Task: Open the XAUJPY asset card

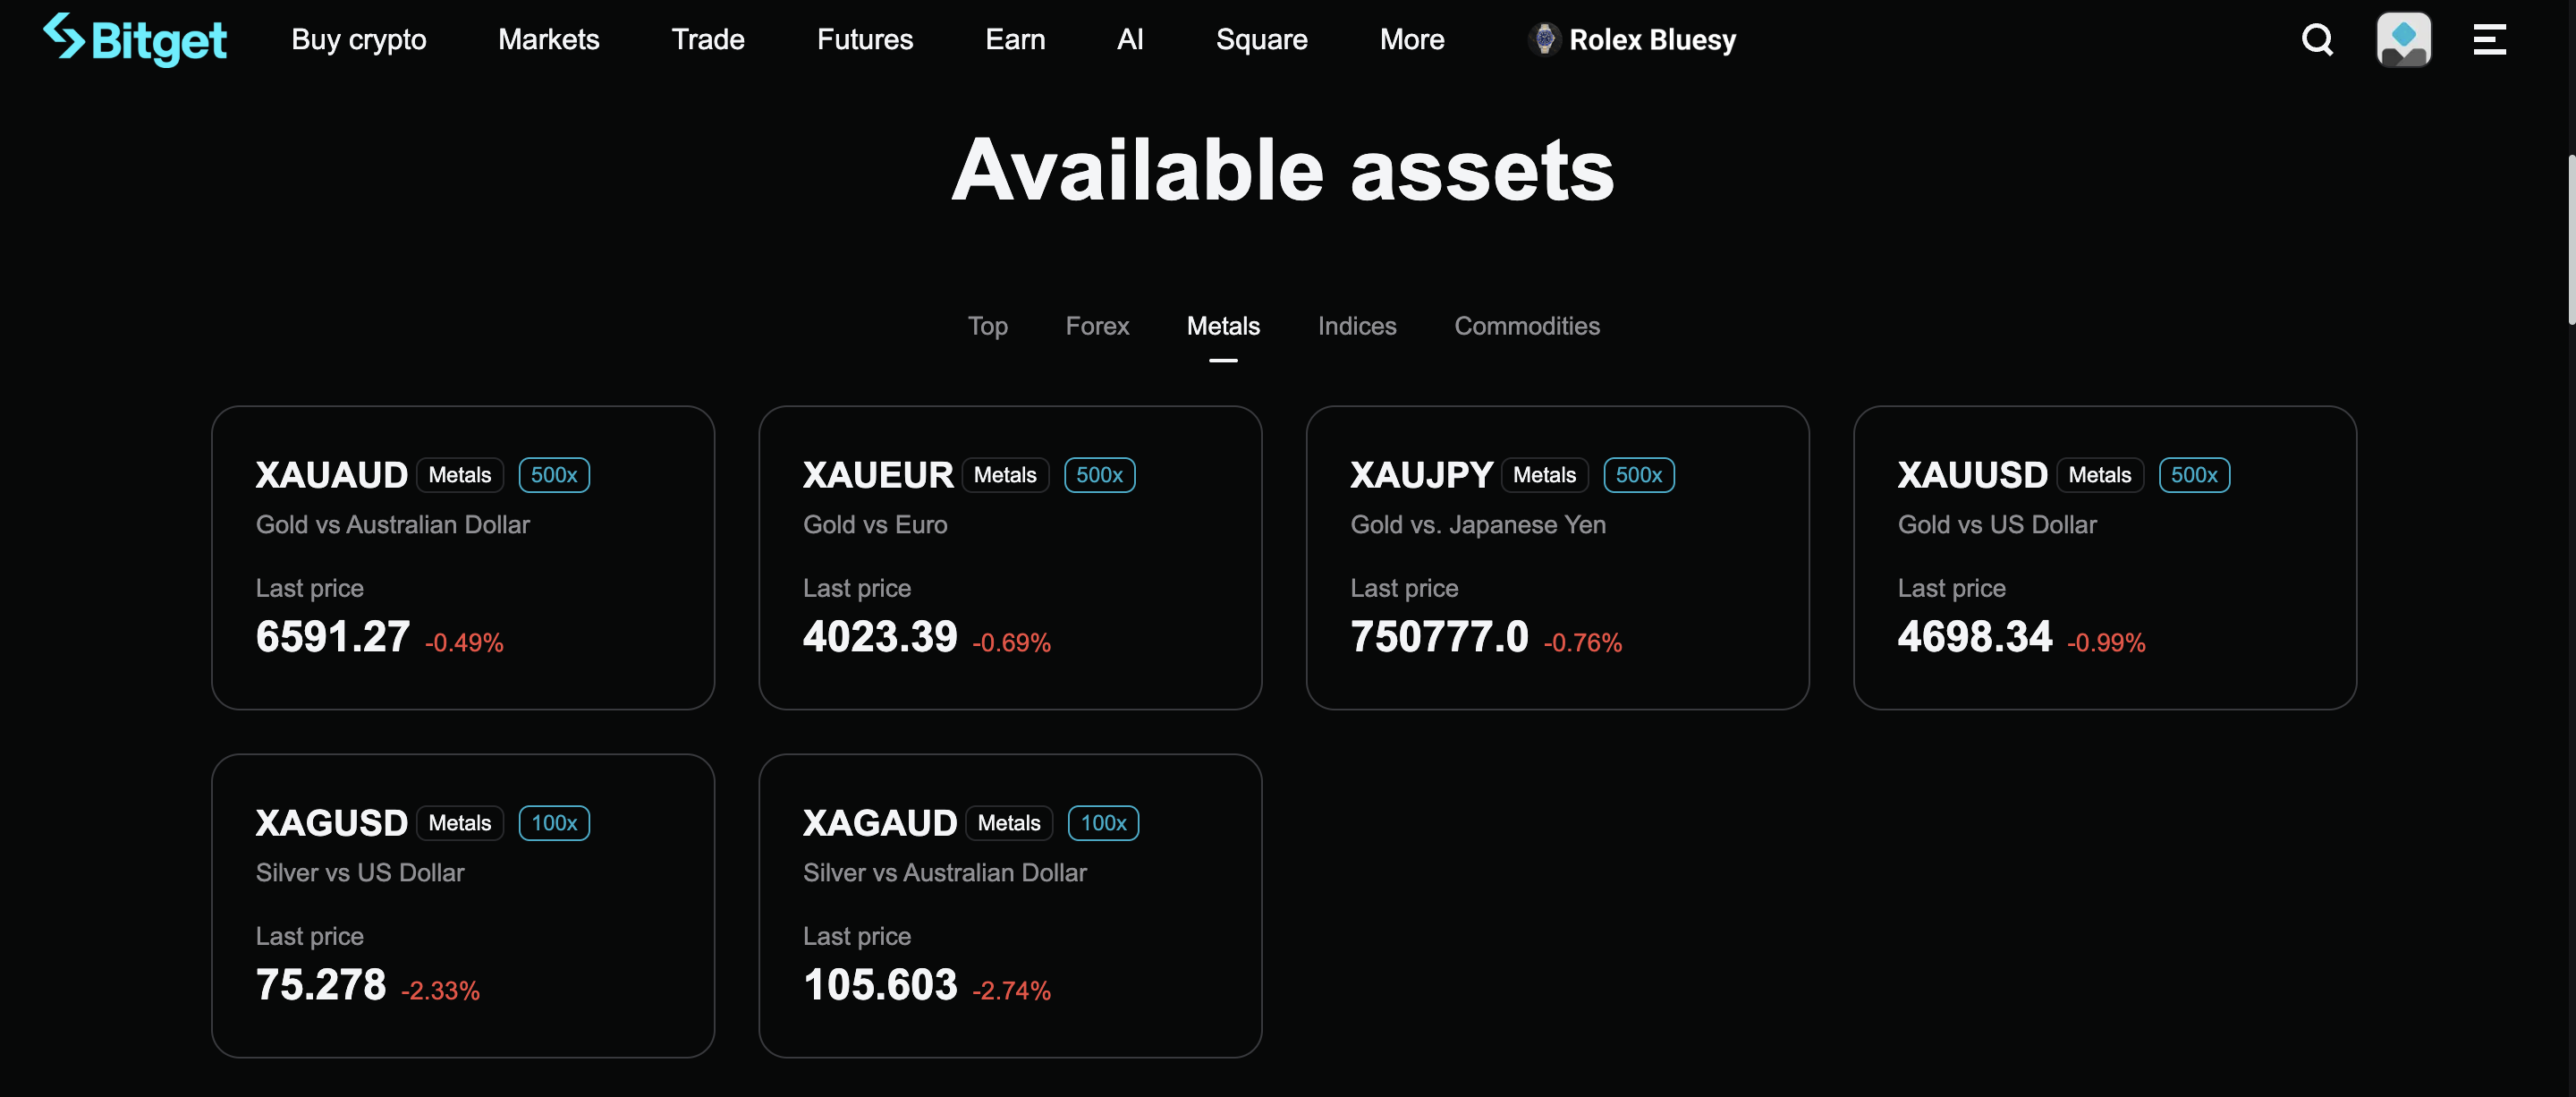Action: point(1558,557)
